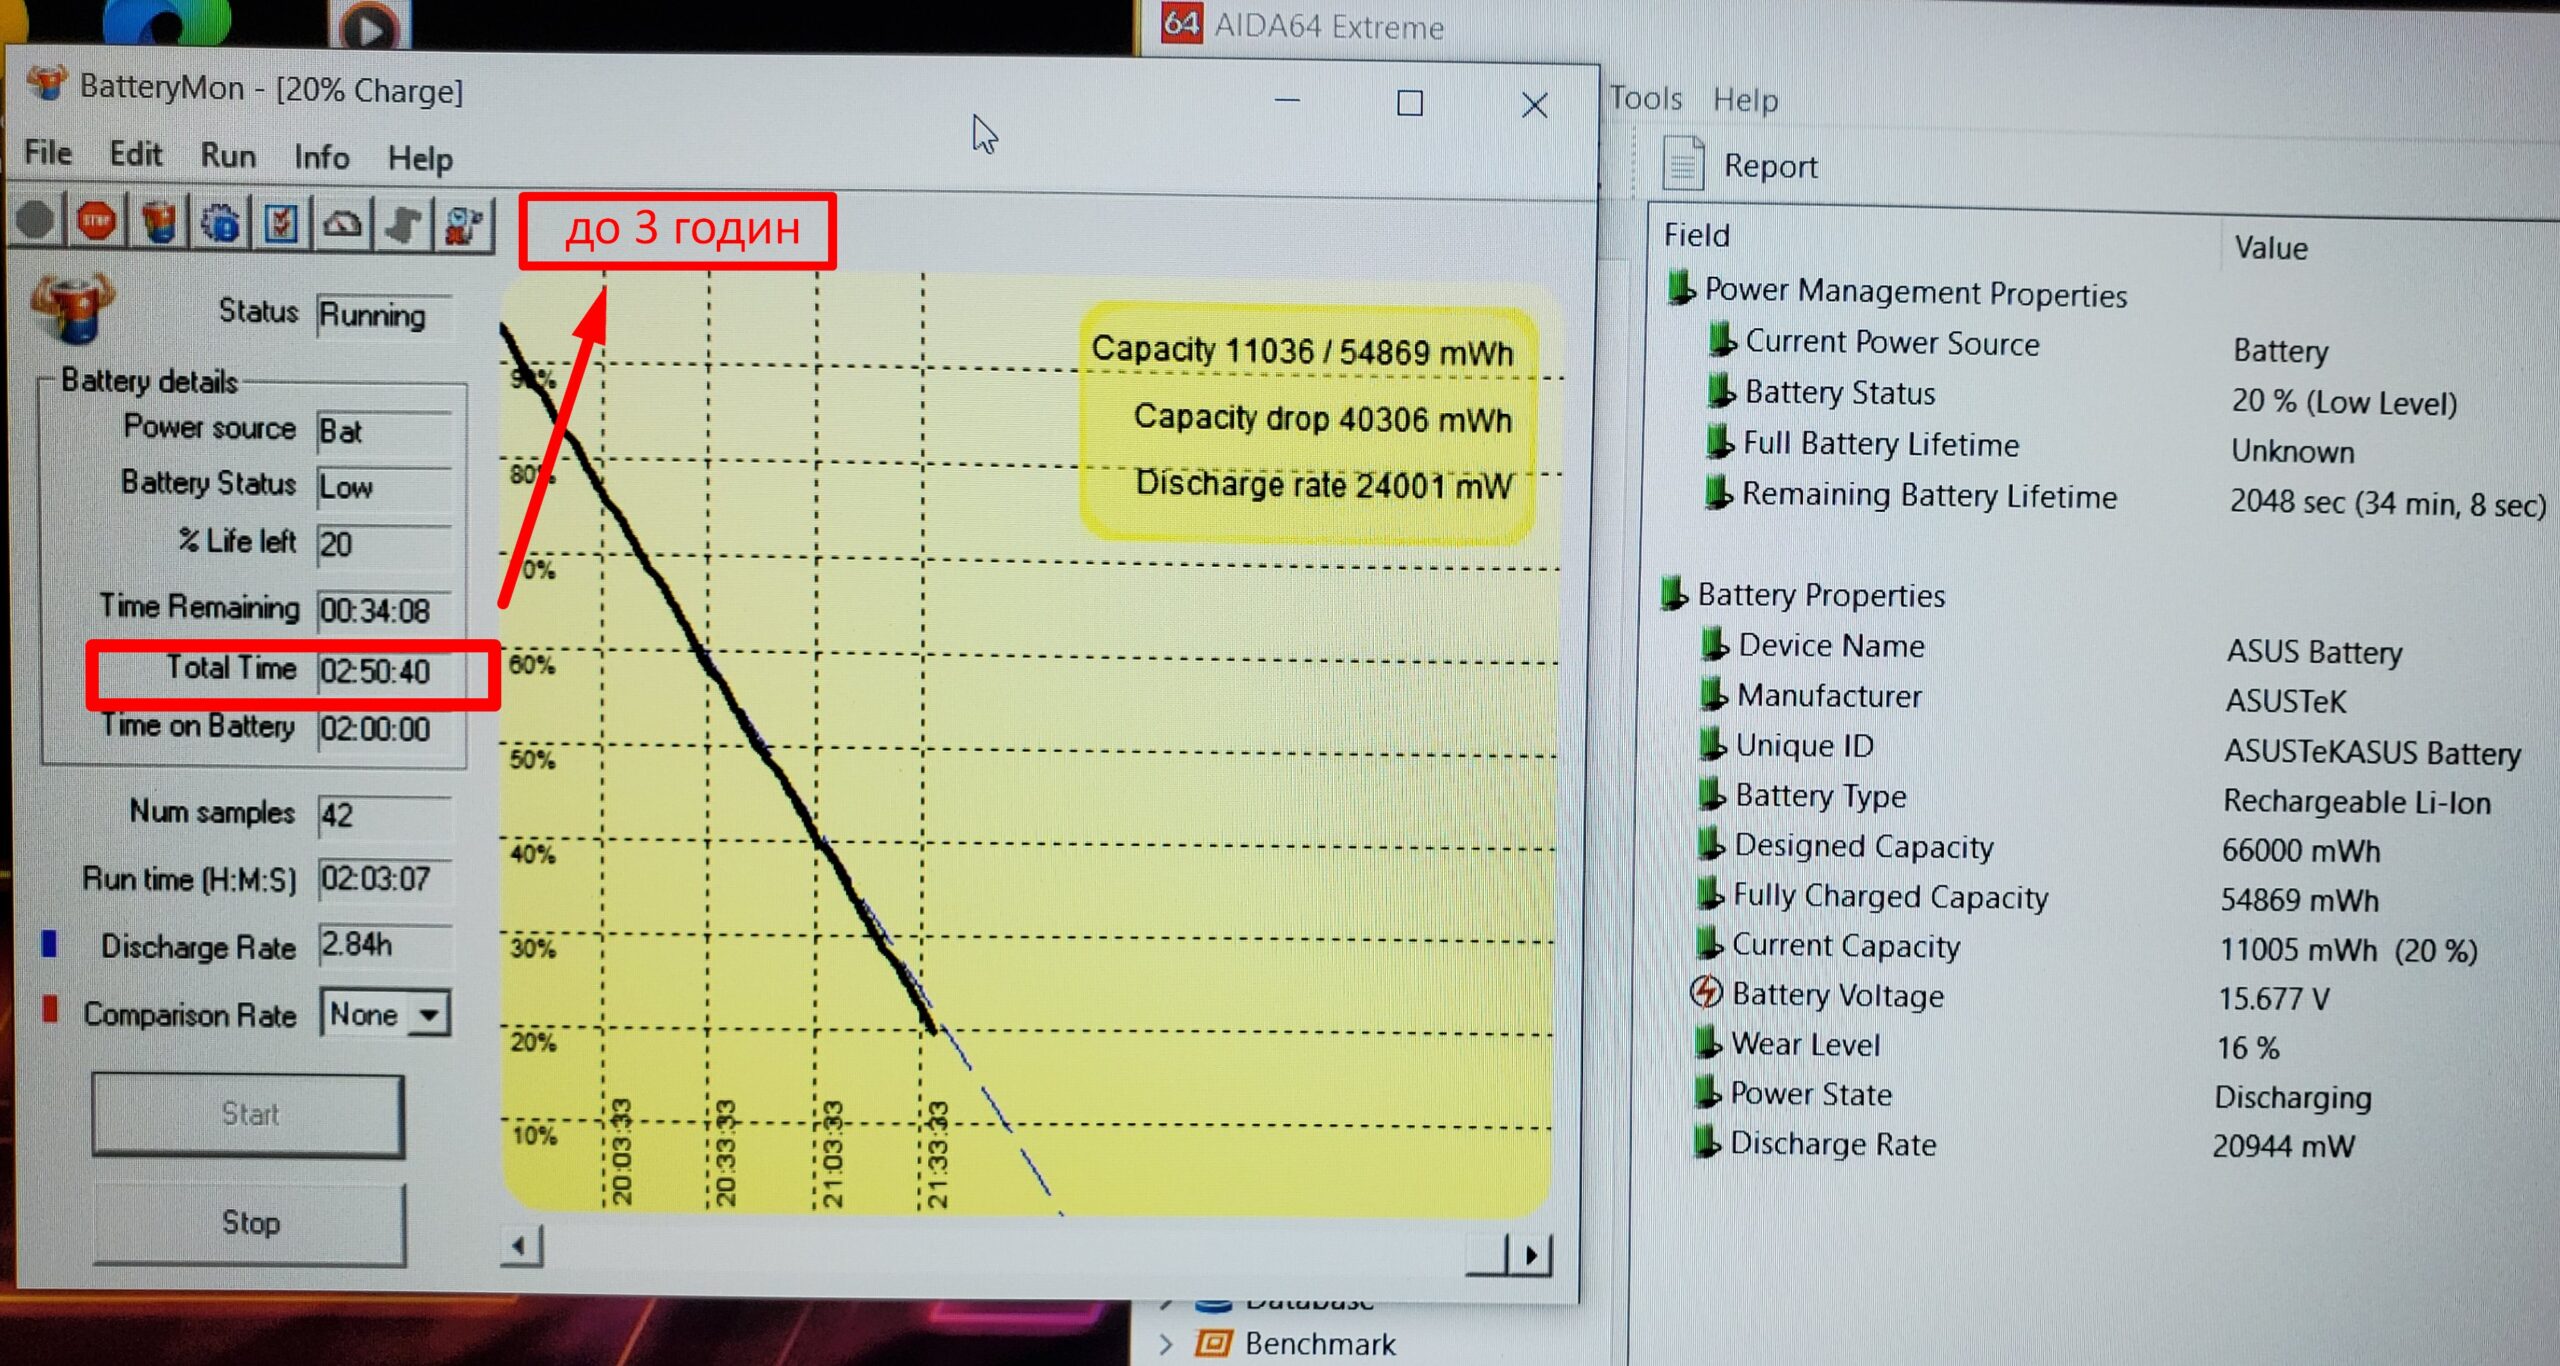
Task: Click the red STOP sign toolbar icon
Action: pos(96,221)
